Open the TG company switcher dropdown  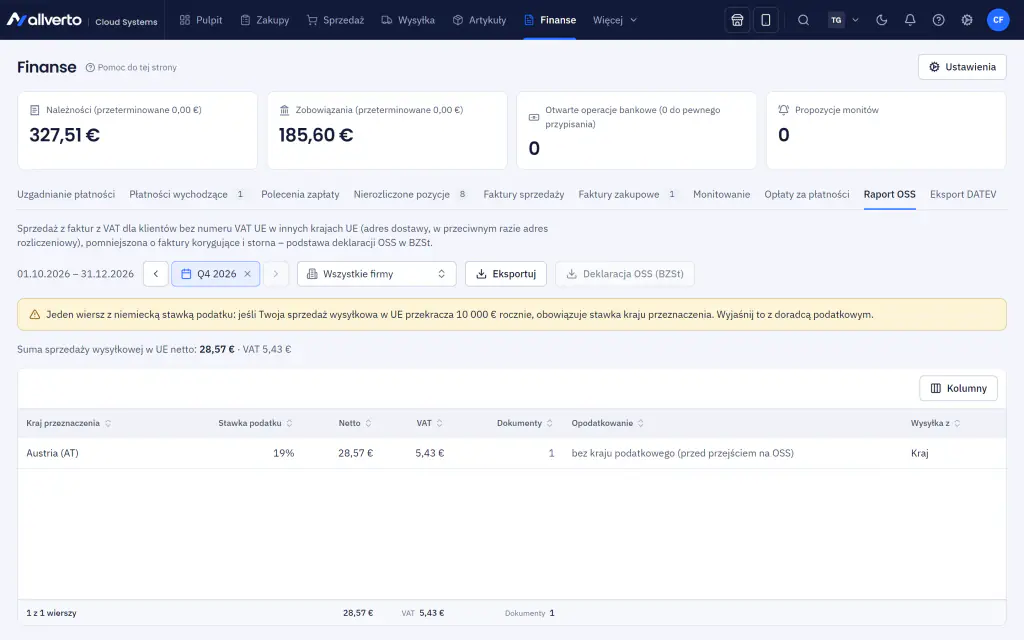pyautogui.click(x=843, y=20)
